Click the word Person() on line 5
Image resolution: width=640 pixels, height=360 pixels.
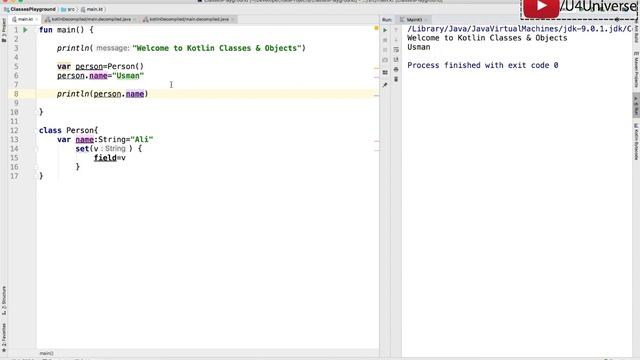[x=126, y=67]
